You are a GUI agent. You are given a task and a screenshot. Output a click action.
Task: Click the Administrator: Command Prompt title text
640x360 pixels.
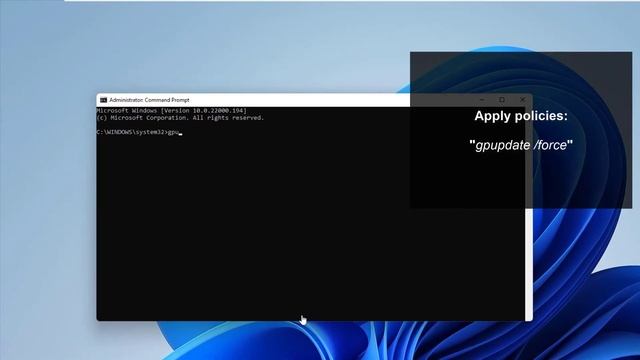149,100
